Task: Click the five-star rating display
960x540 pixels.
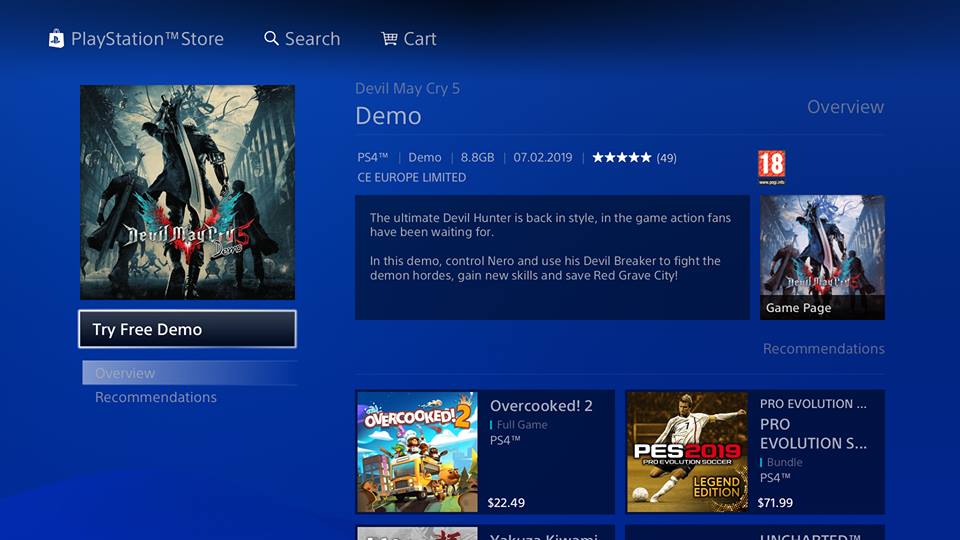Action: pyautogui.click(x=621, y=157)
